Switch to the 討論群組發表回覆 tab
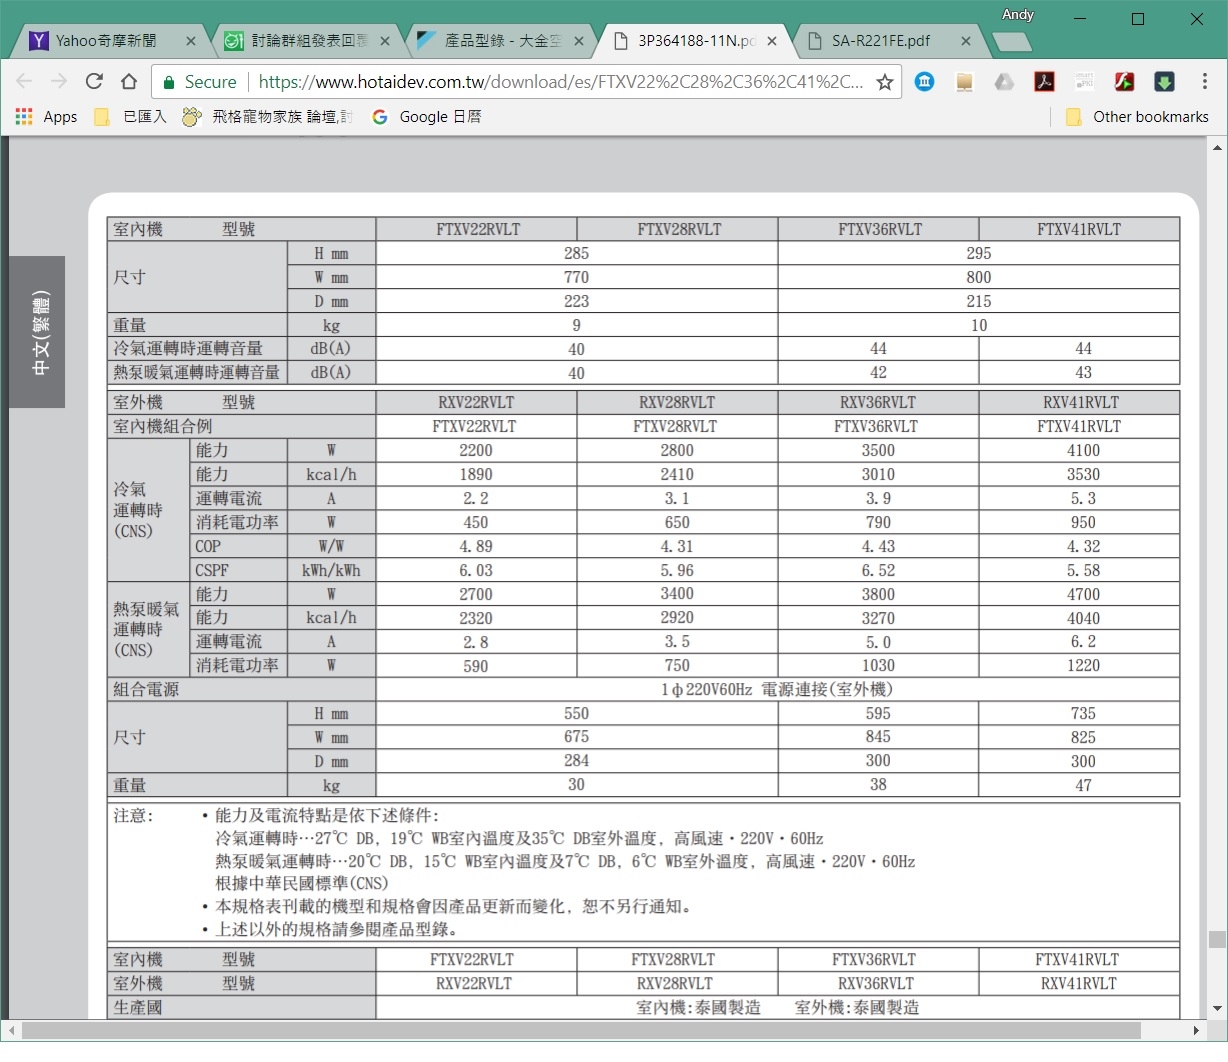 click(x=300, y=41)
